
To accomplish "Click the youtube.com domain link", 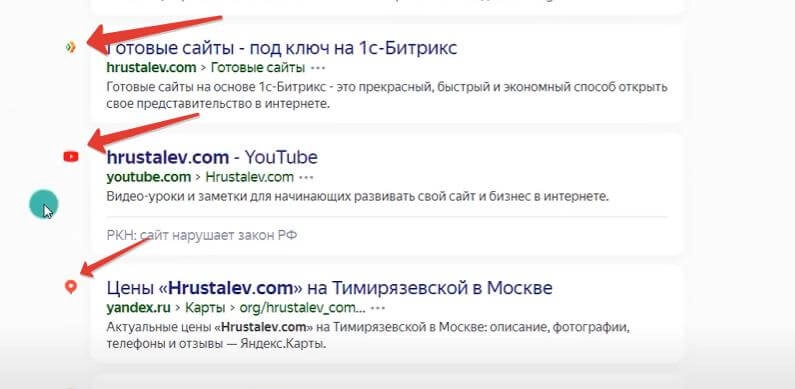I will click(149, 177).
